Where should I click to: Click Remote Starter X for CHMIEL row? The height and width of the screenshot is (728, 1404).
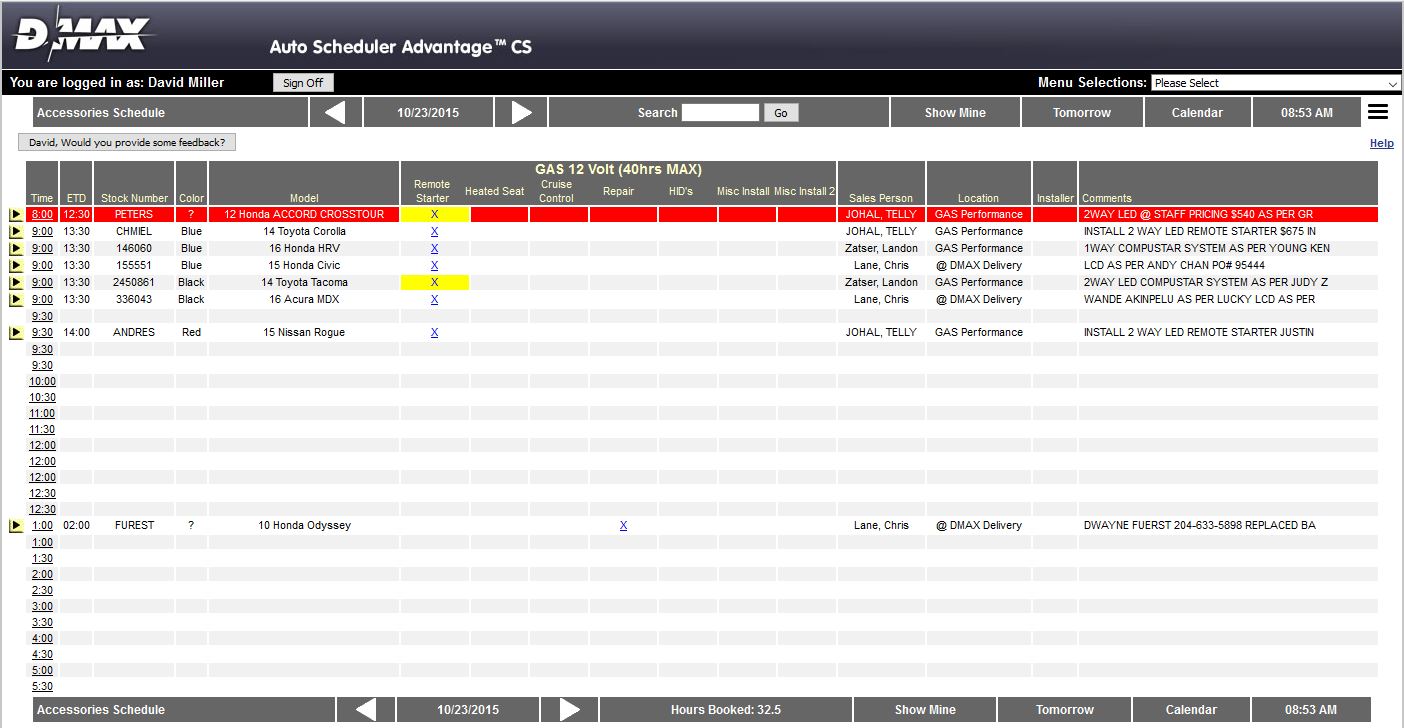point(434,231)
